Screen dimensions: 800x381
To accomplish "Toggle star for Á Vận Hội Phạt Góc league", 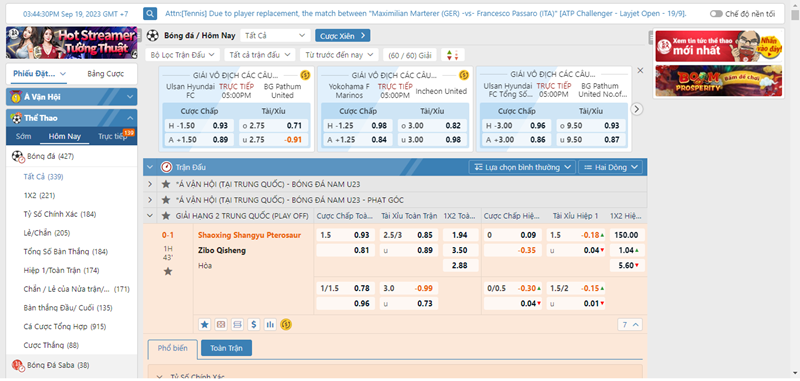I will pyautogui.click(x=165, y=200).
